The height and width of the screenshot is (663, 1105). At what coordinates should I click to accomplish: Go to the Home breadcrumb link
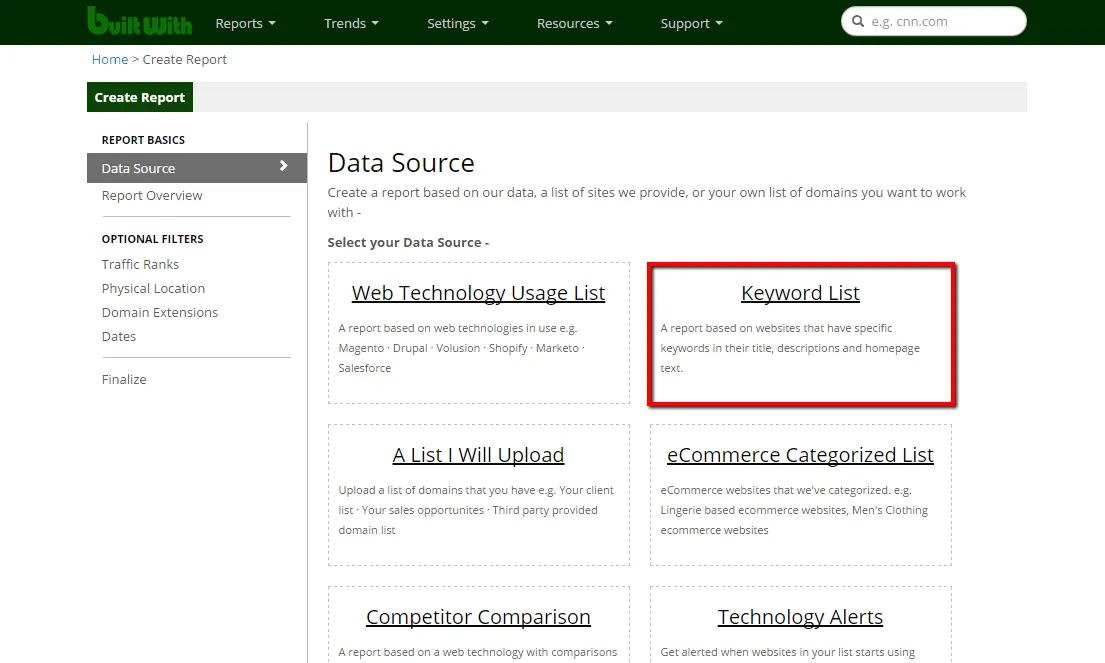pos(110,59)
